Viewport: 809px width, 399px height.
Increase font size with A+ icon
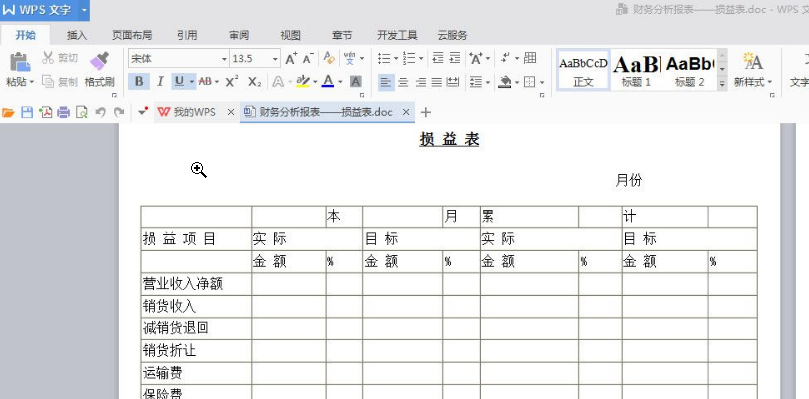[x=291, y=58]
